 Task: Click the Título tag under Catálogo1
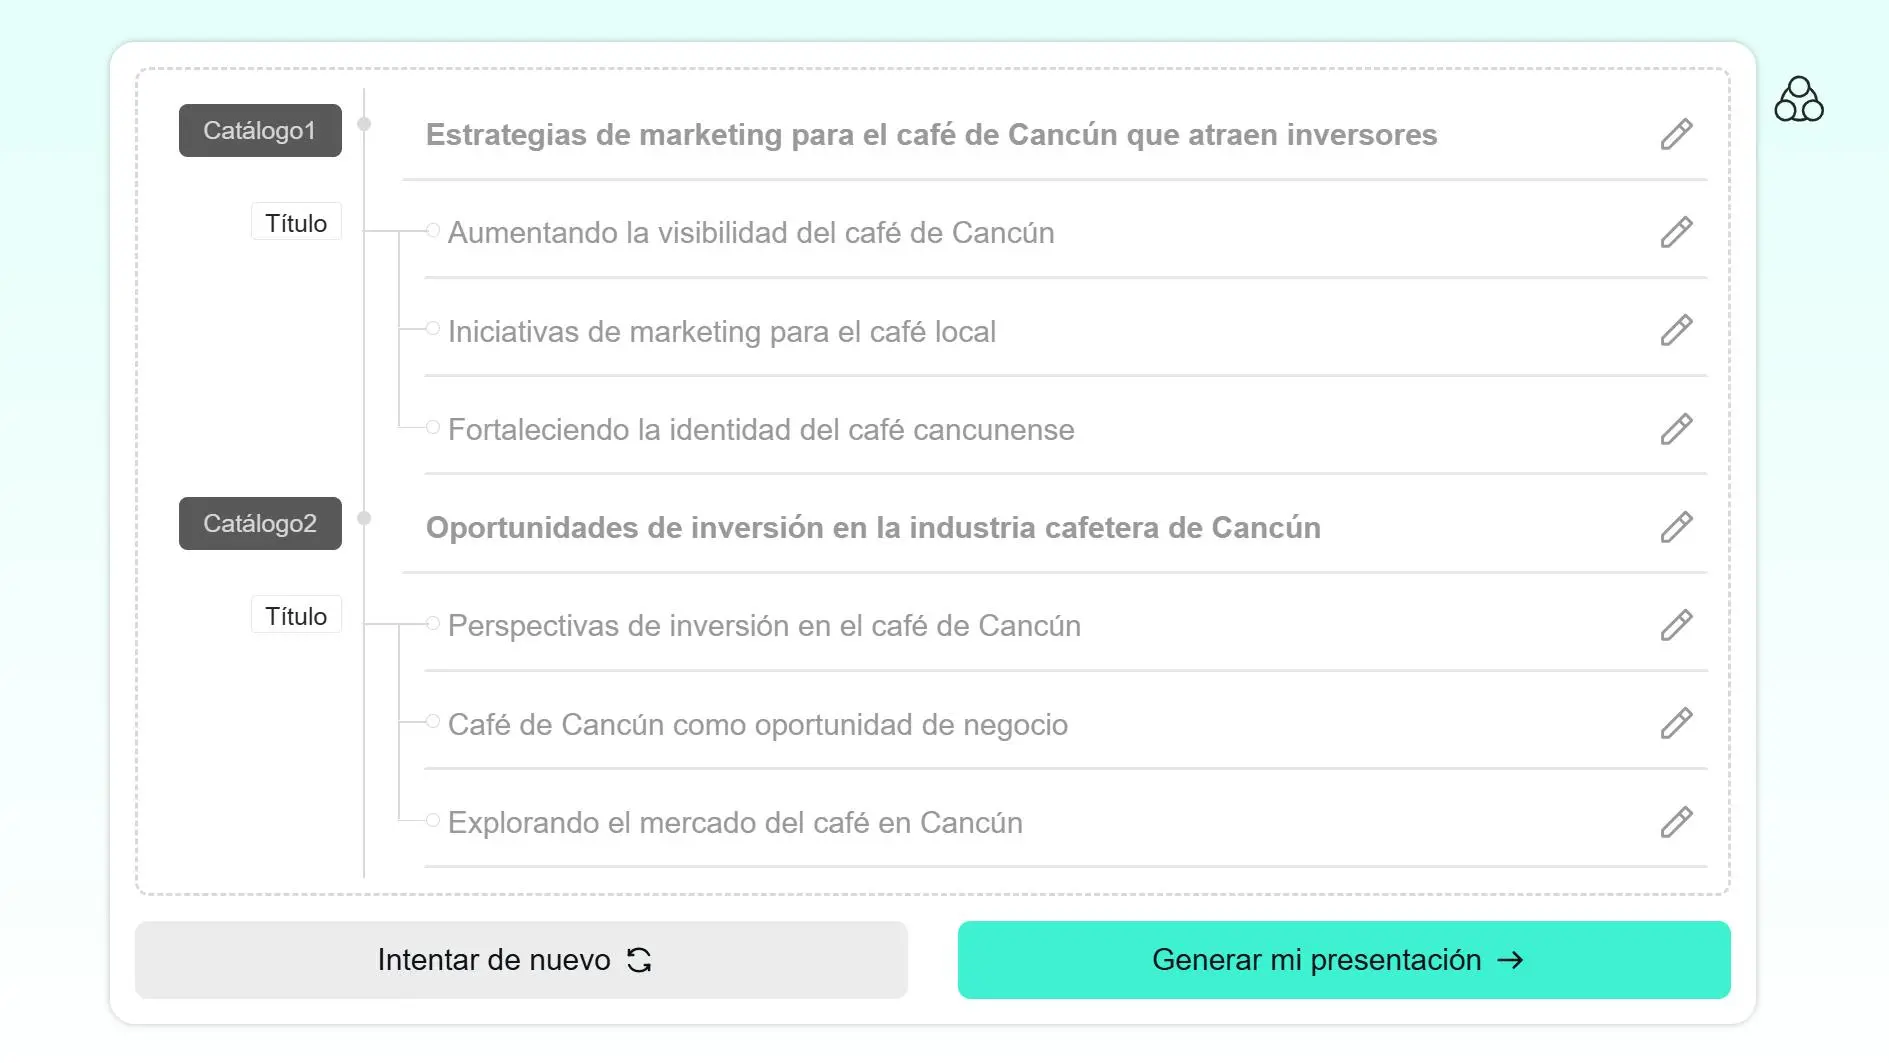pos(296,222)
